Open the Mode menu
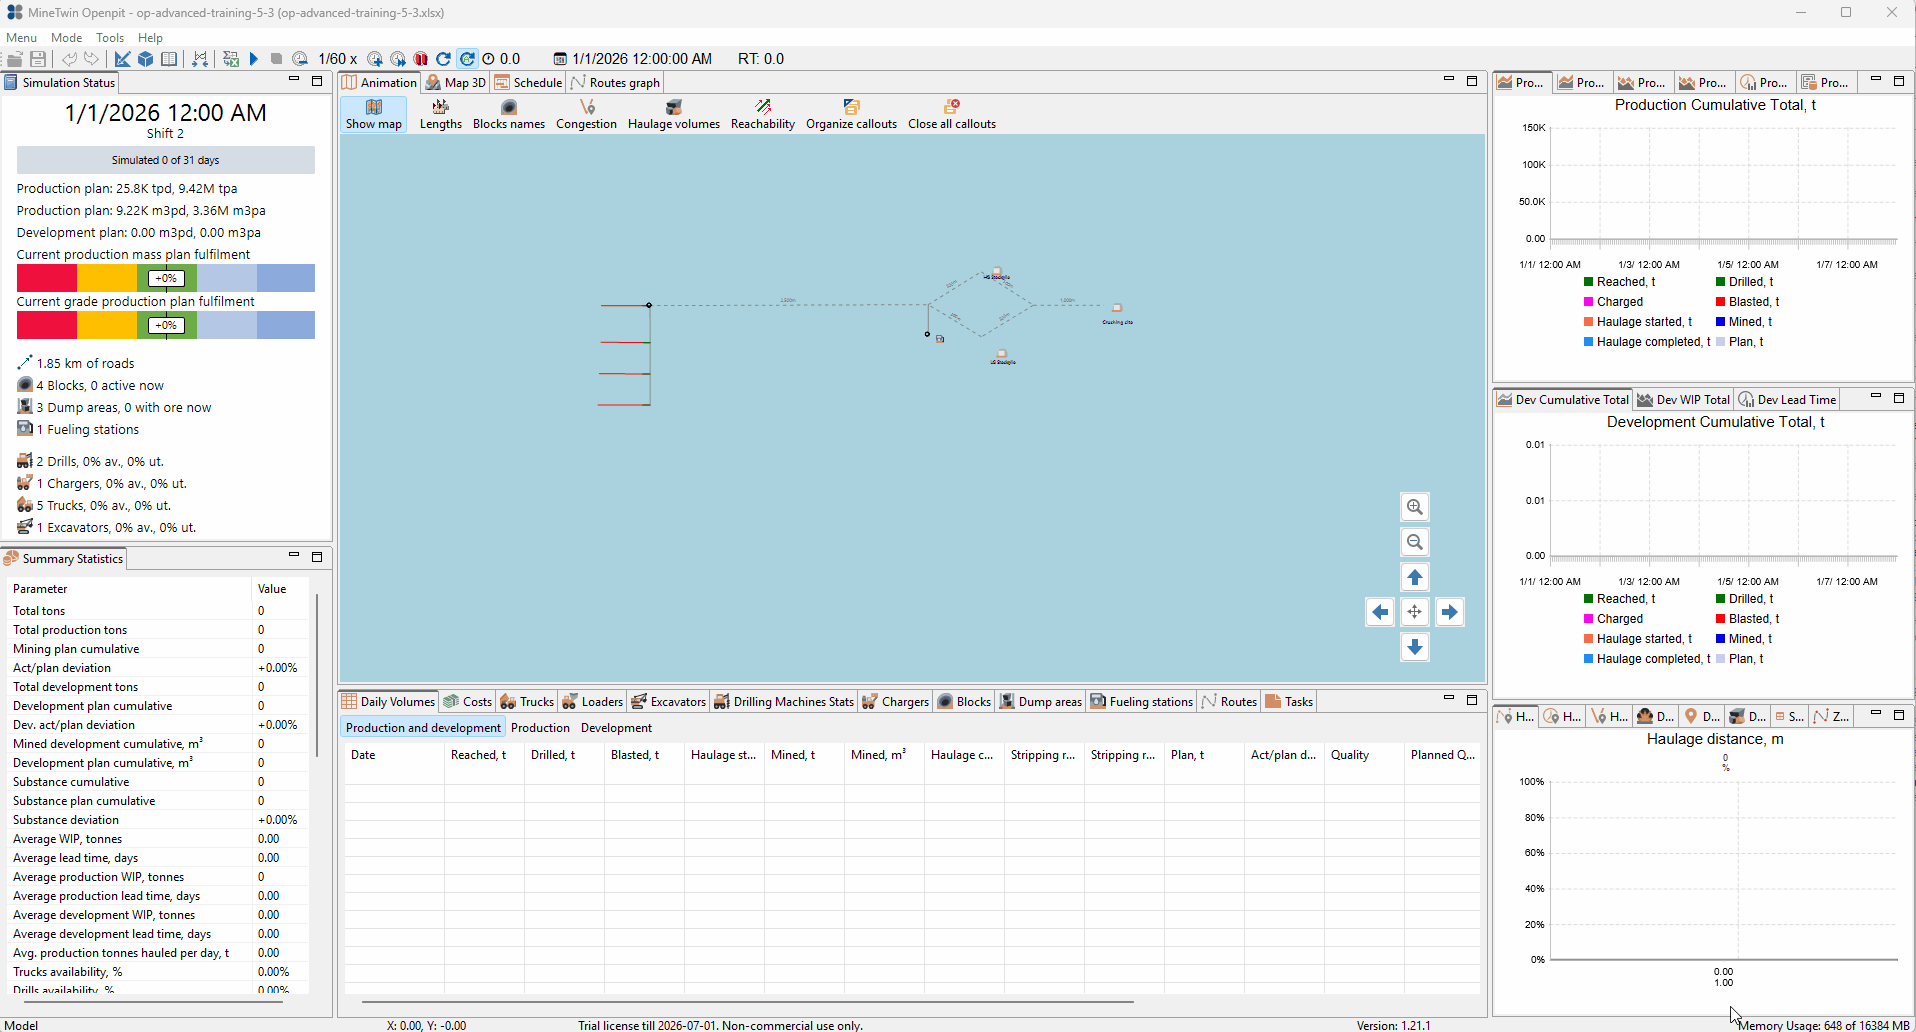 point(67,37)
